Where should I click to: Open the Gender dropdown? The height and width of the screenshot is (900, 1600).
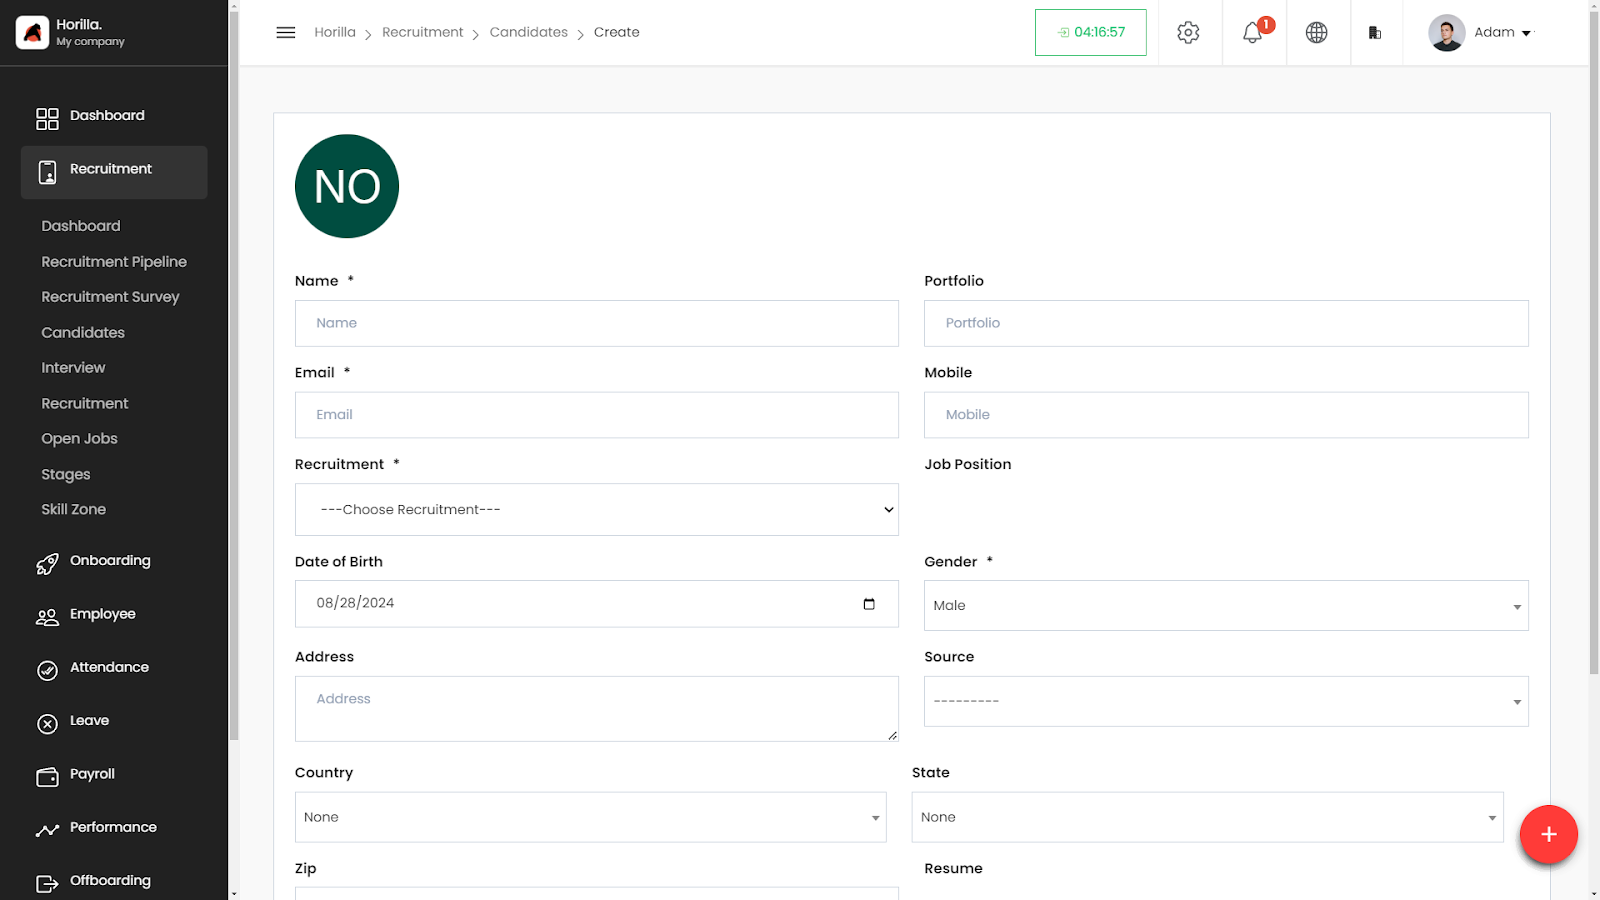[1226, 606]
